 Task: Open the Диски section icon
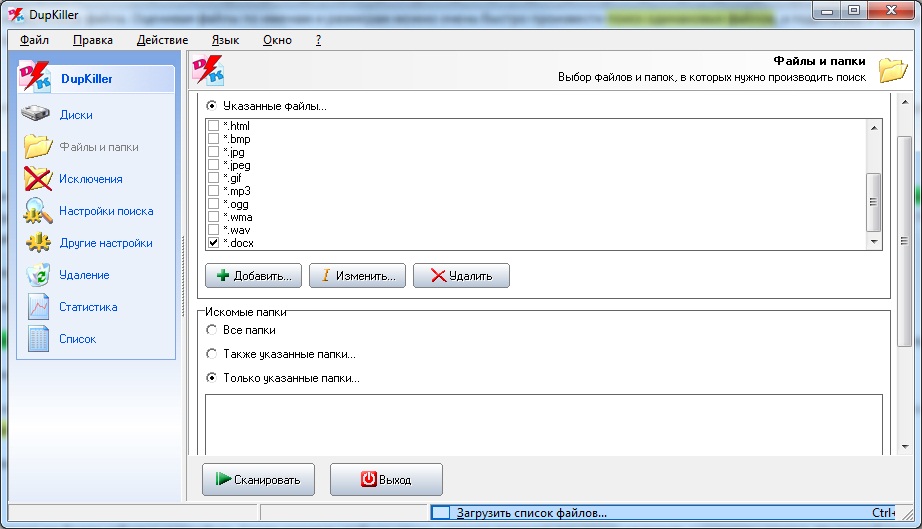[35, 113]
